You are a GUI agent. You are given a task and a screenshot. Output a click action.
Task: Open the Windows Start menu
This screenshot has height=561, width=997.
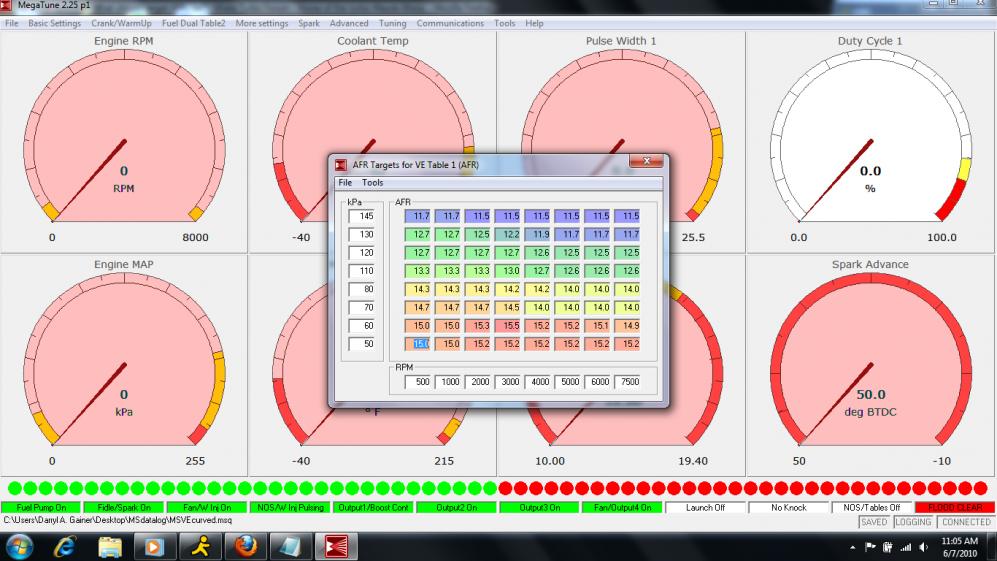tap(19, 547)
